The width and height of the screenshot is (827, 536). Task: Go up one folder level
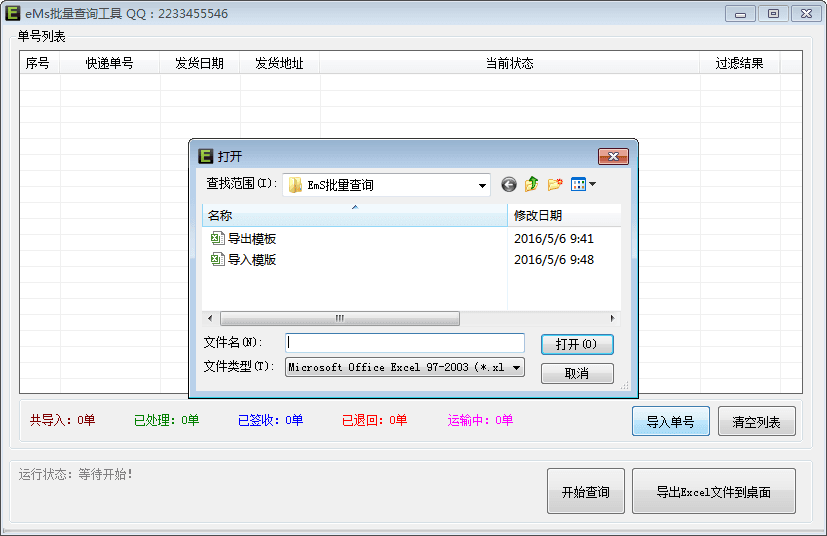(x=532, y=184)
